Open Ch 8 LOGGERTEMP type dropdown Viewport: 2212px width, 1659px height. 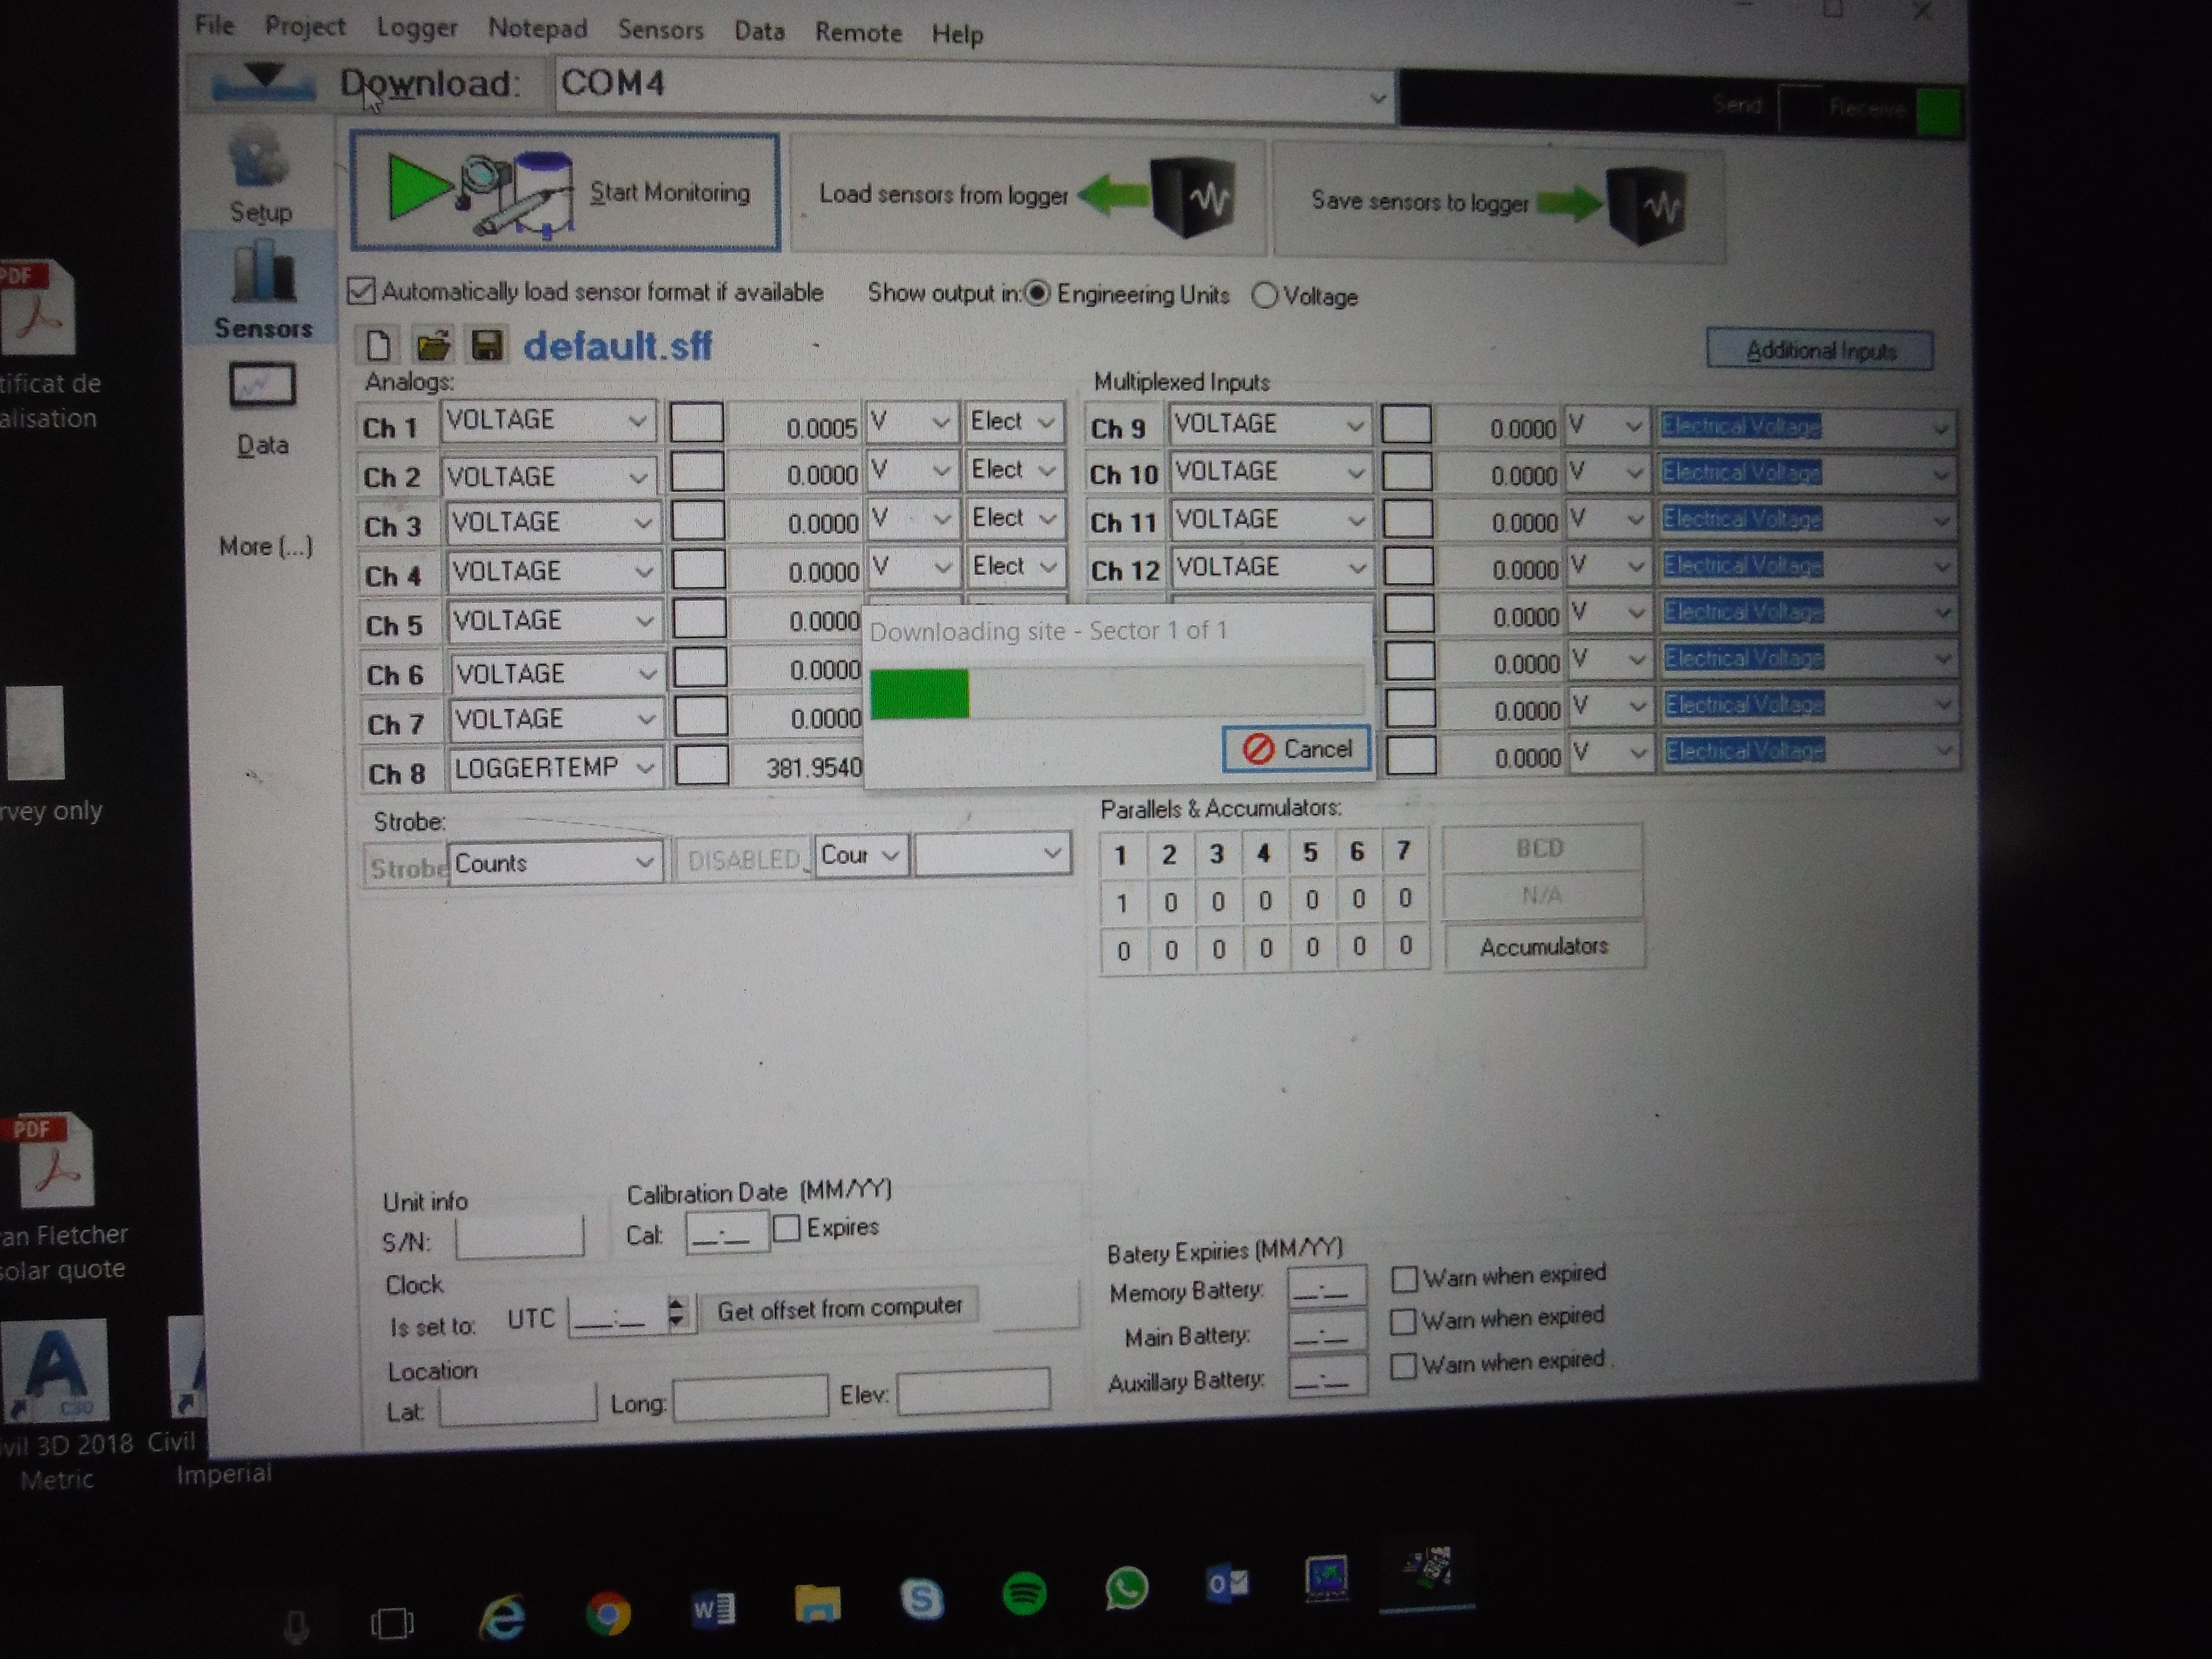point(645,768)
